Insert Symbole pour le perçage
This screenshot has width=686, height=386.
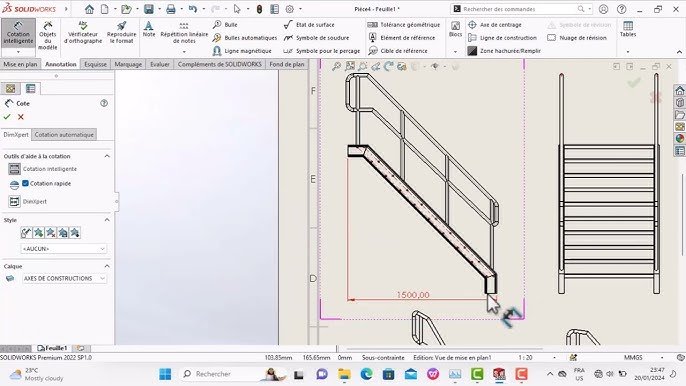tap(322, 51)
